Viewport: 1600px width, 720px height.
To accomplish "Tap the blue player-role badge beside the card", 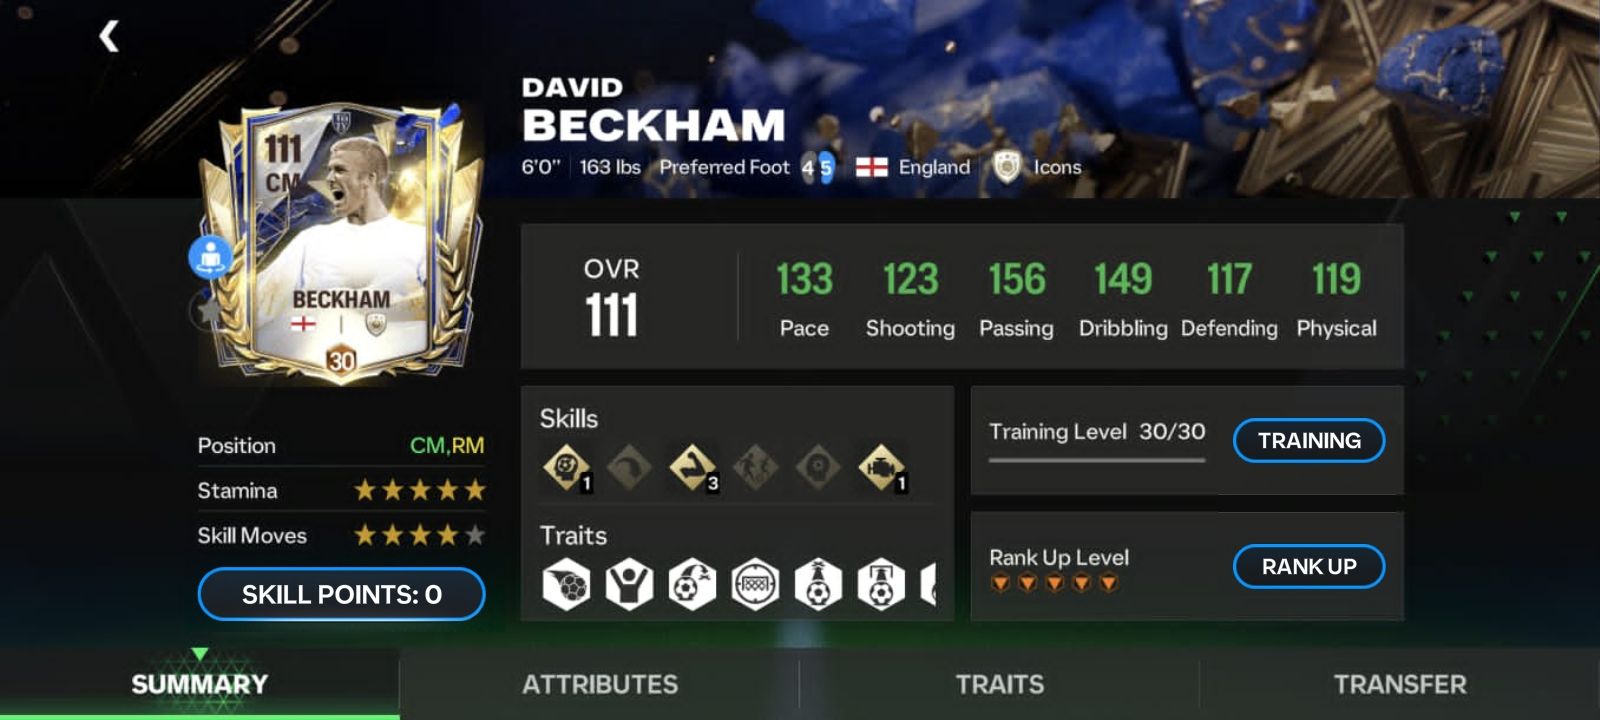I will pos(210,257).
